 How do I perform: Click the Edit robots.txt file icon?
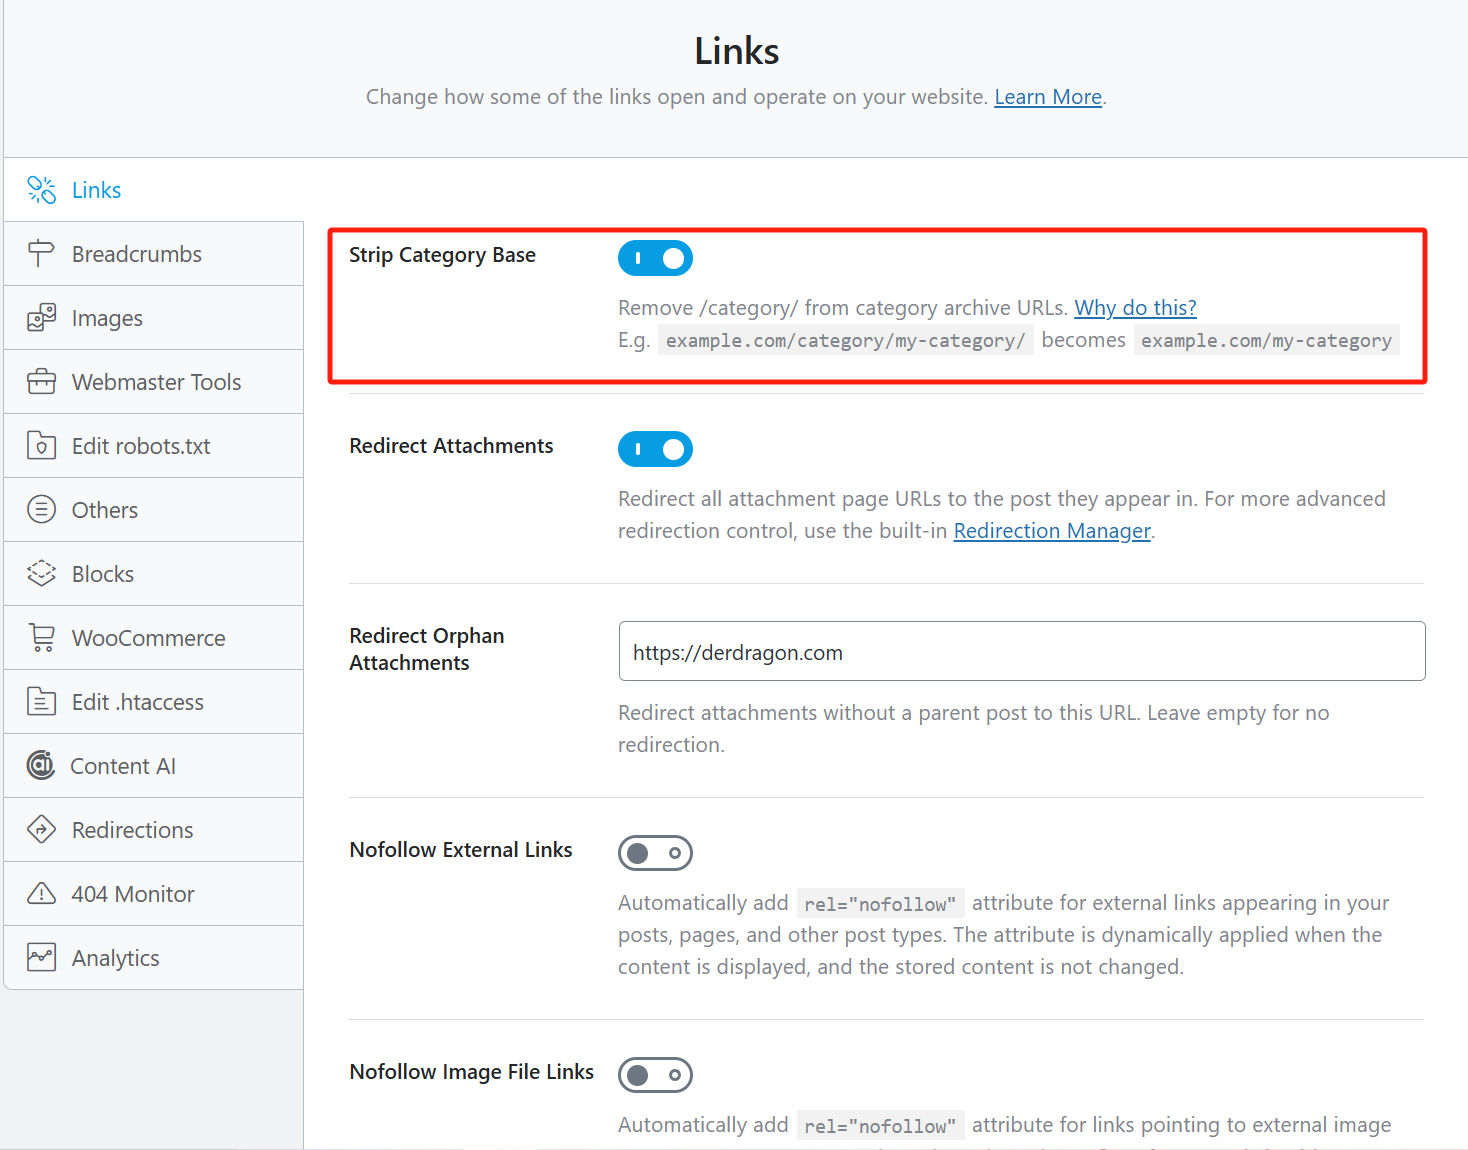tap(41, 446)
